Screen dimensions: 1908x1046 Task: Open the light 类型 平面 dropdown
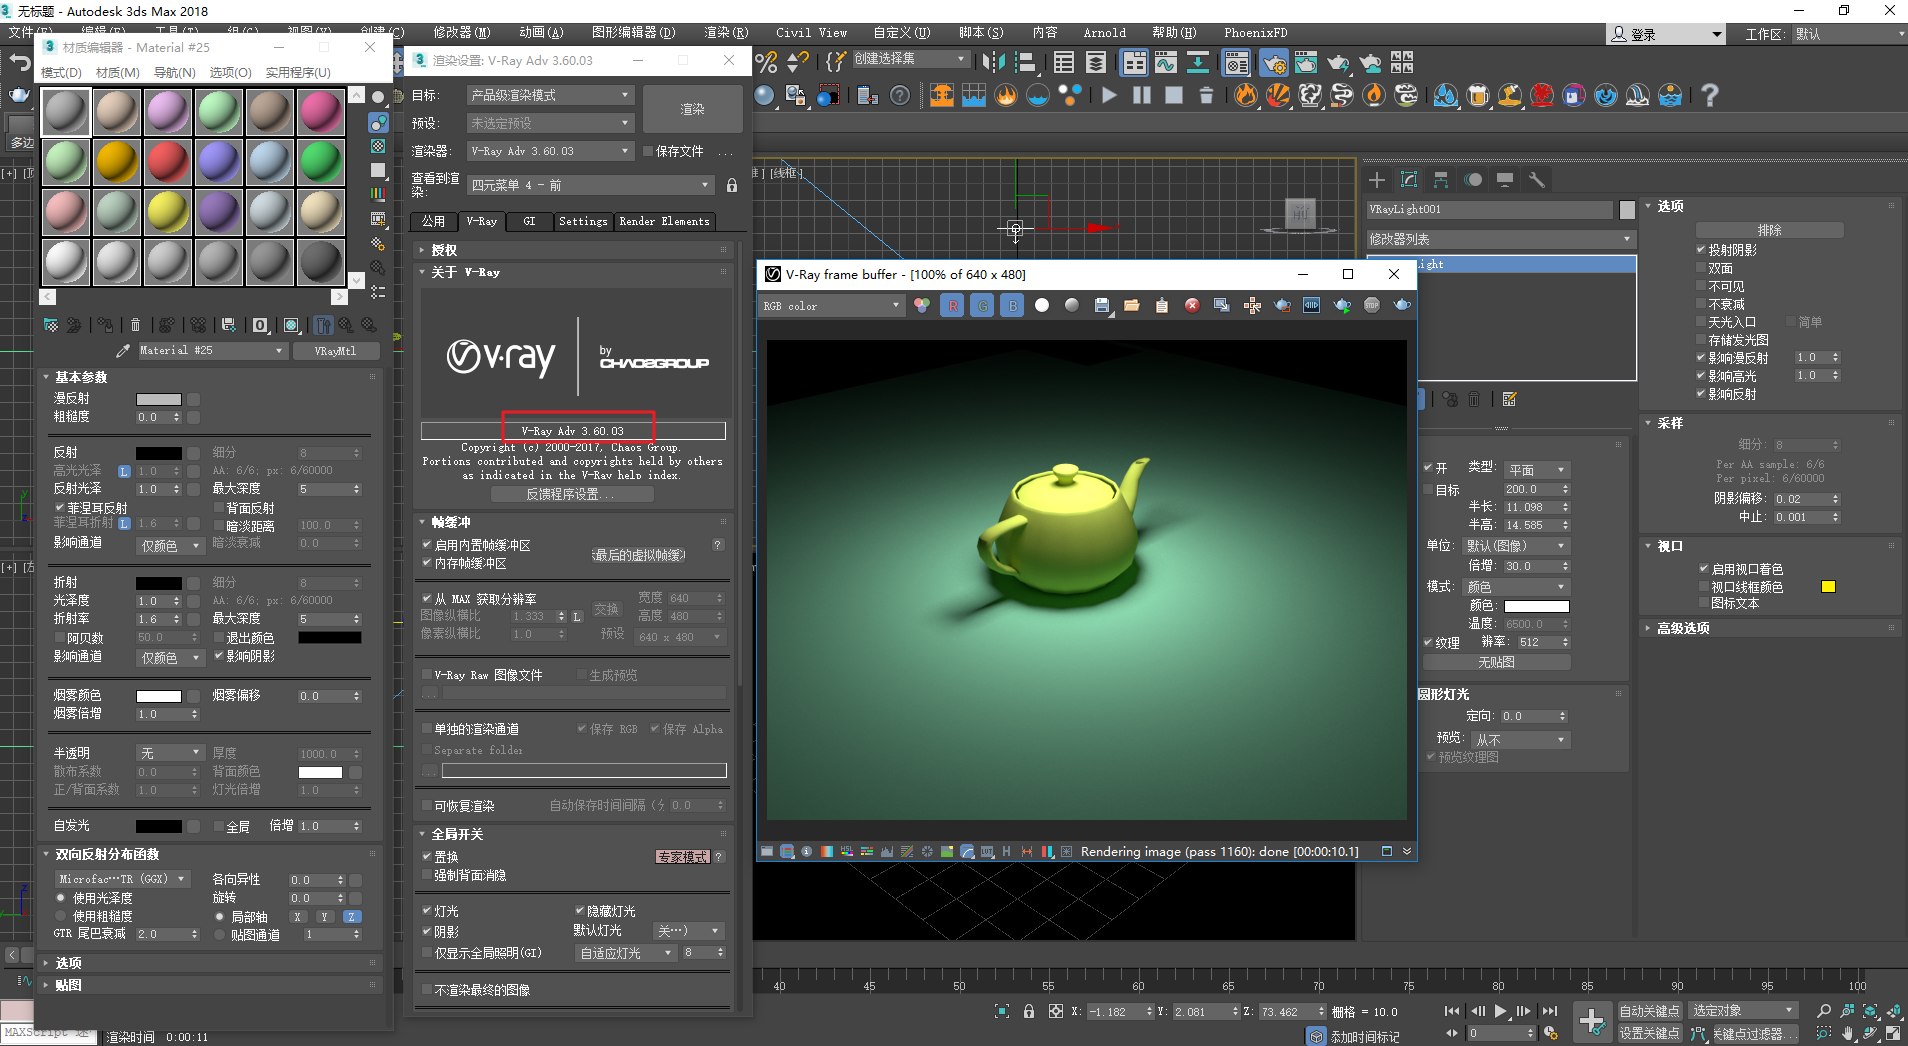[1537, 470]
